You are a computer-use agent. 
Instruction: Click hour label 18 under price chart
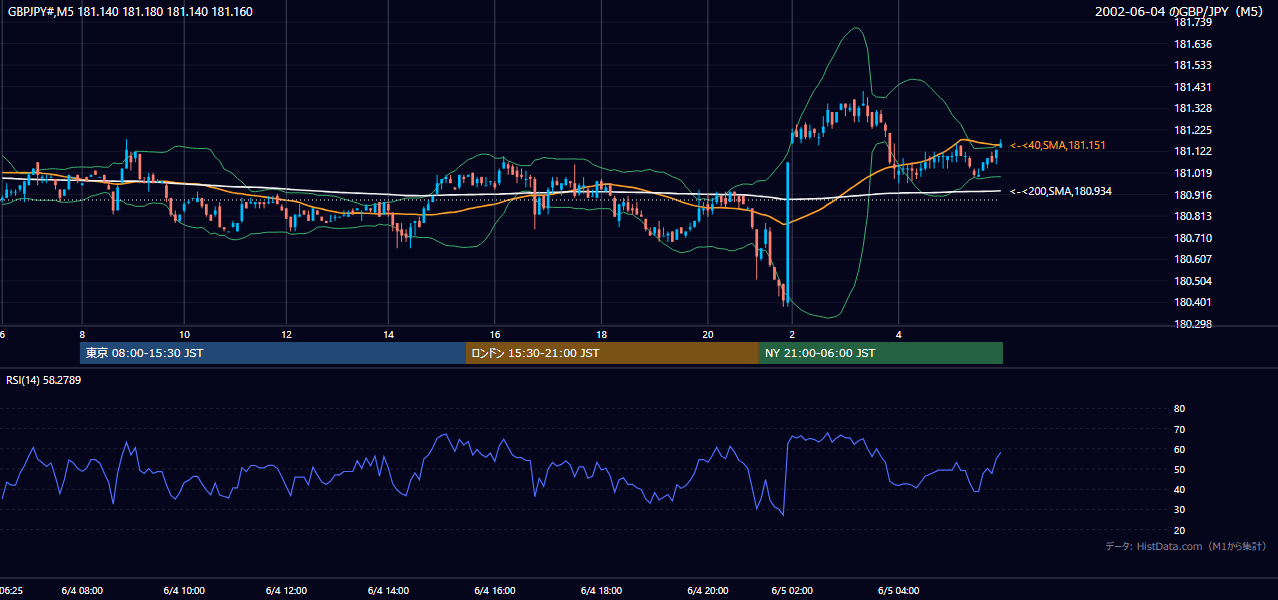601,334
